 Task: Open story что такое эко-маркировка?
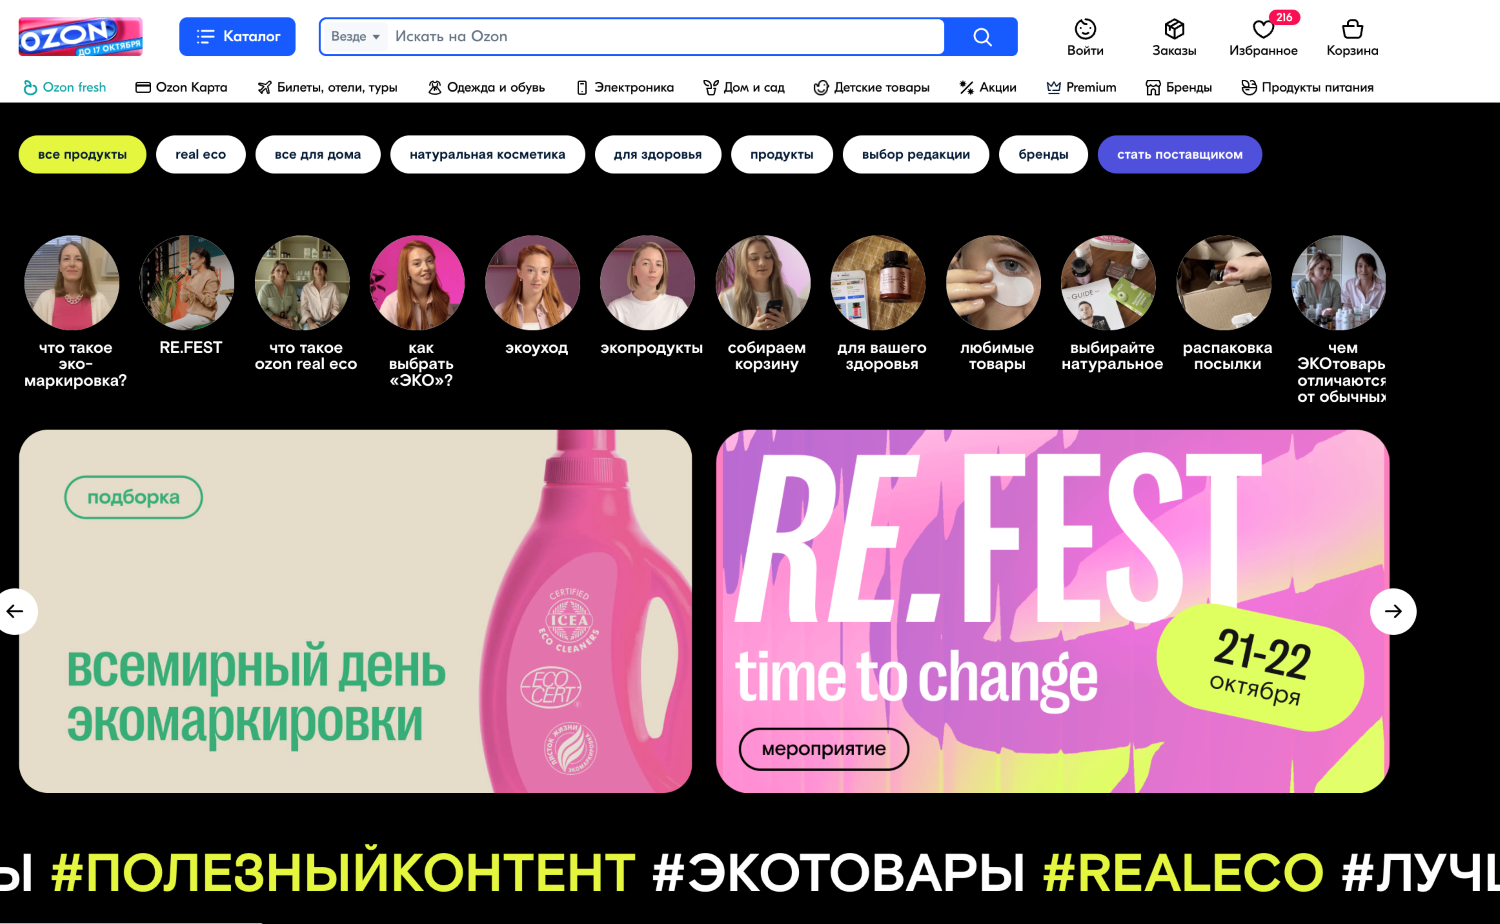(x=72, y=283)
